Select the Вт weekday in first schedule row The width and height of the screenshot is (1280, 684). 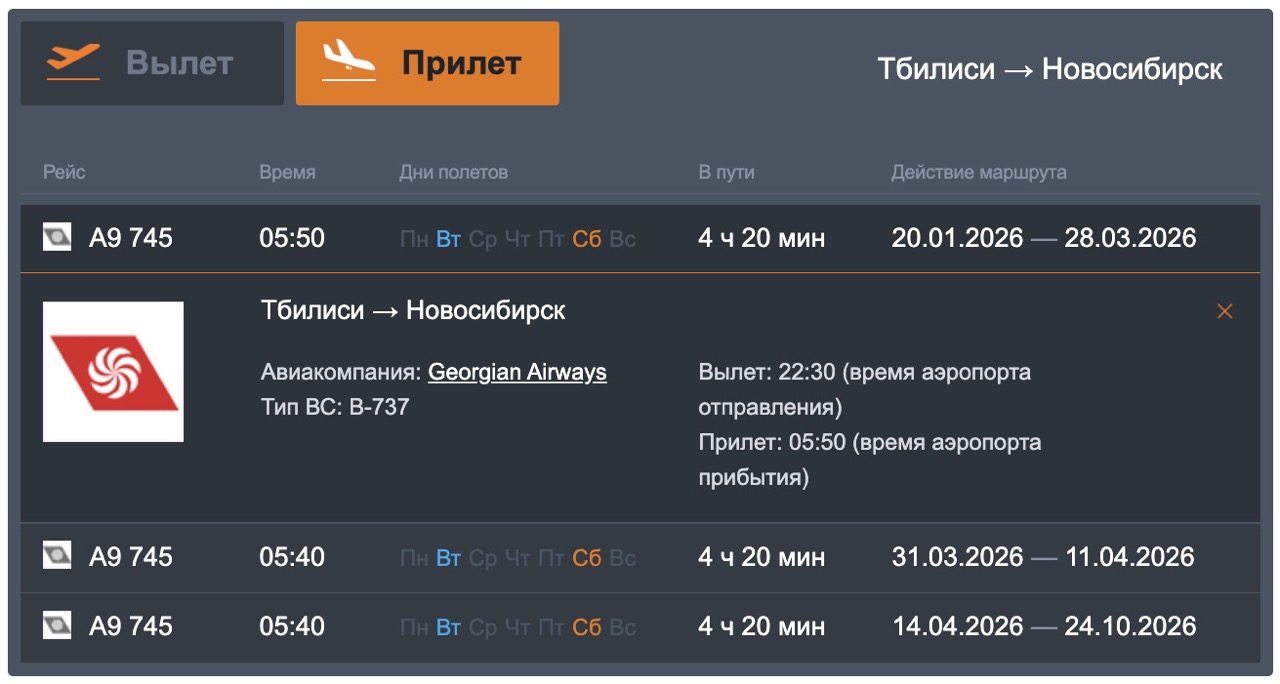click(448, 238)
